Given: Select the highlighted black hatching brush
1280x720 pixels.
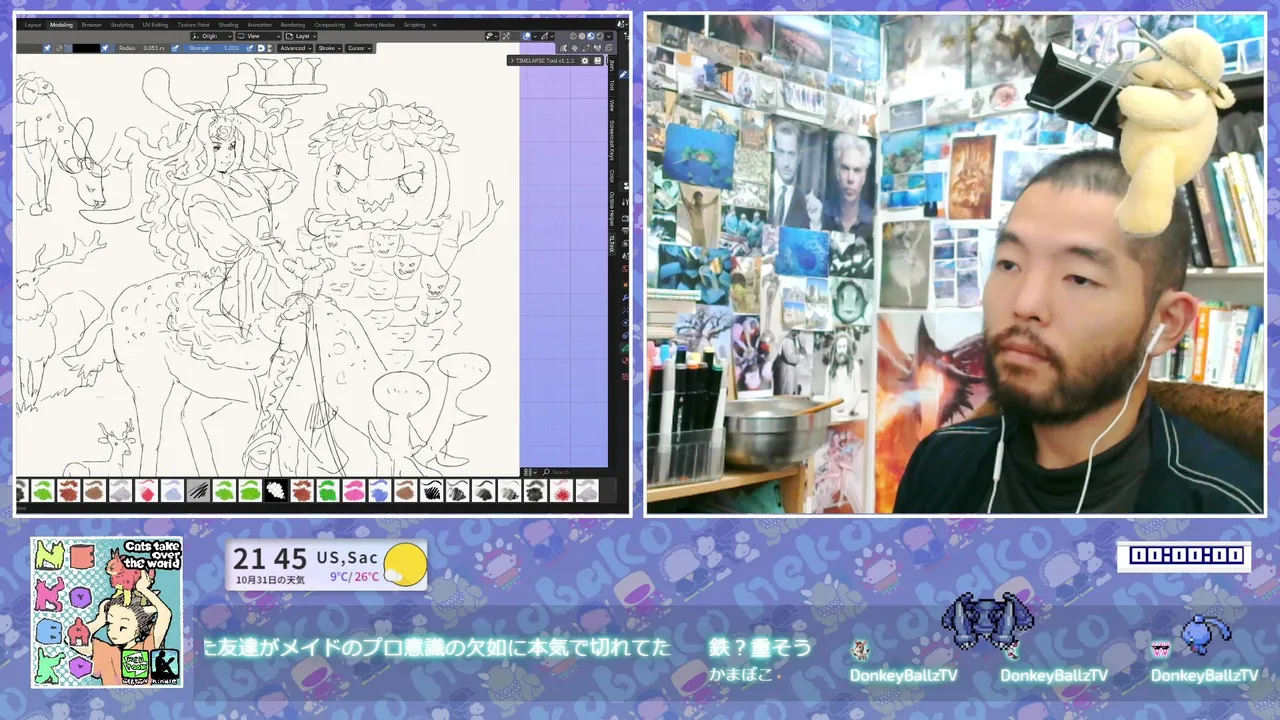Looking at the screenshot, I should (198, 490).
